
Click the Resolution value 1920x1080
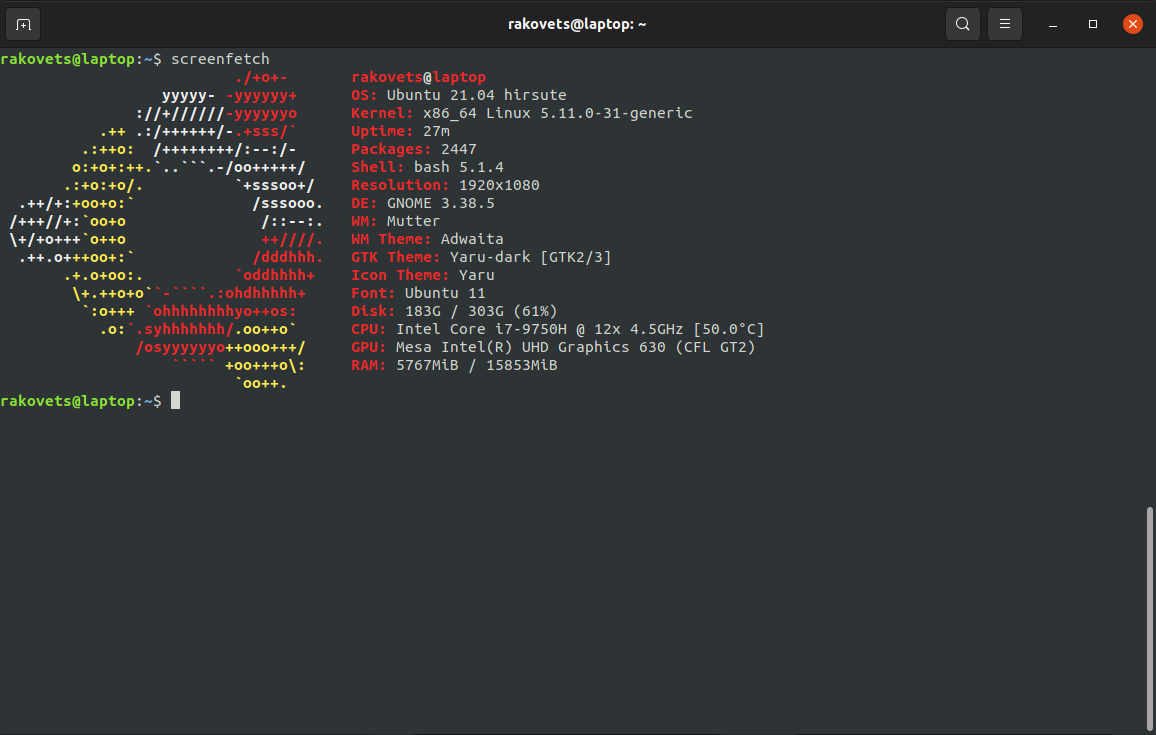[x=499, y=185]
